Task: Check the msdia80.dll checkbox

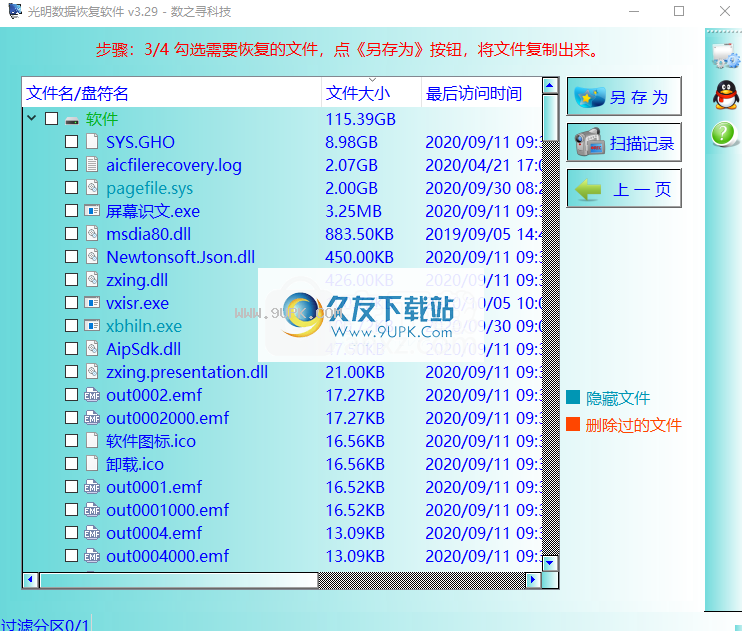Action: pos(71,233)
